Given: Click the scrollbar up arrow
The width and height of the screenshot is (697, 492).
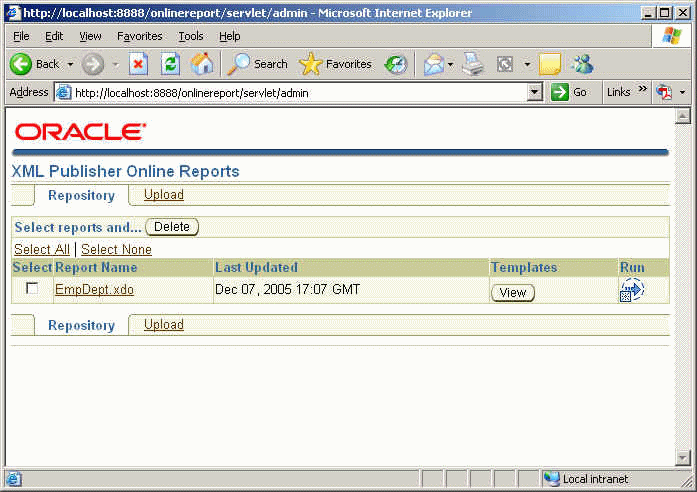Looking at the screenshot, I should tap(682, 116).
